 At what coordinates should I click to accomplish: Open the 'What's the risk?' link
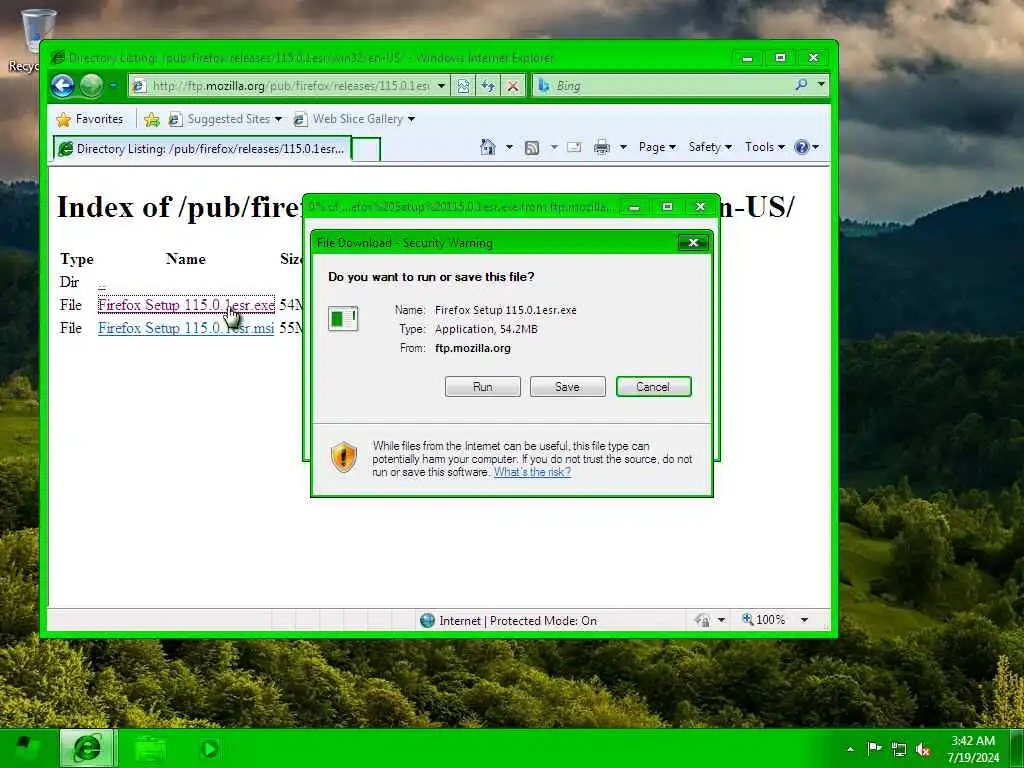click(532, 472)
